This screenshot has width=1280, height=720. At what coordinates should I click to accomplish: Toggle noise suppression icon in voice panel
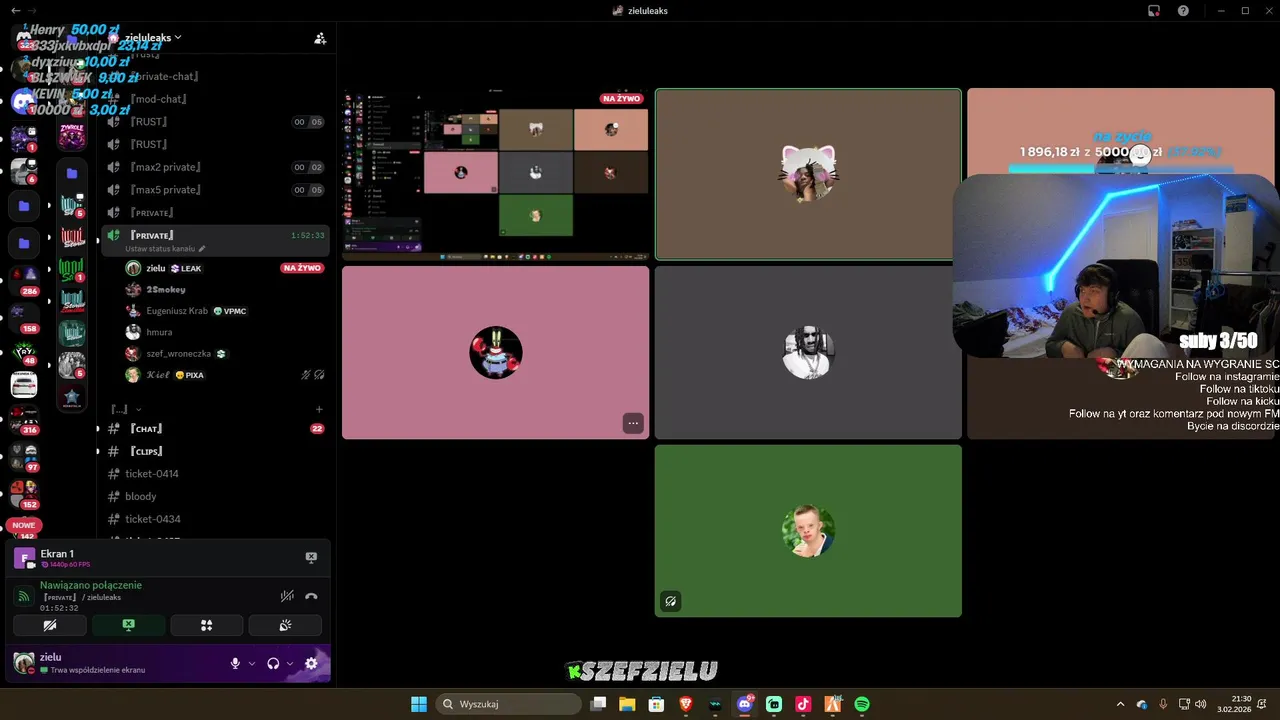tap(287, 596)
